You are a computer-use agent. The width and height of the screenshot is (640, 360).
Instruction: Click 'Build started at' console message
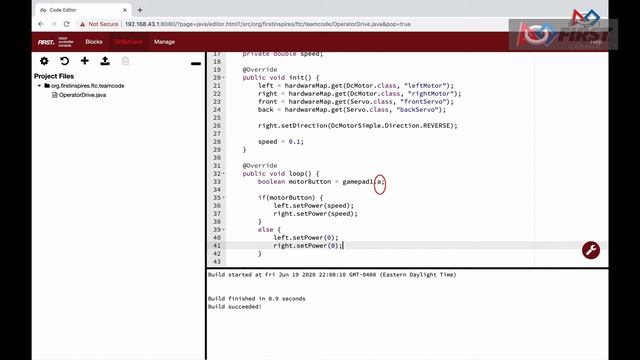coord(332,275)
